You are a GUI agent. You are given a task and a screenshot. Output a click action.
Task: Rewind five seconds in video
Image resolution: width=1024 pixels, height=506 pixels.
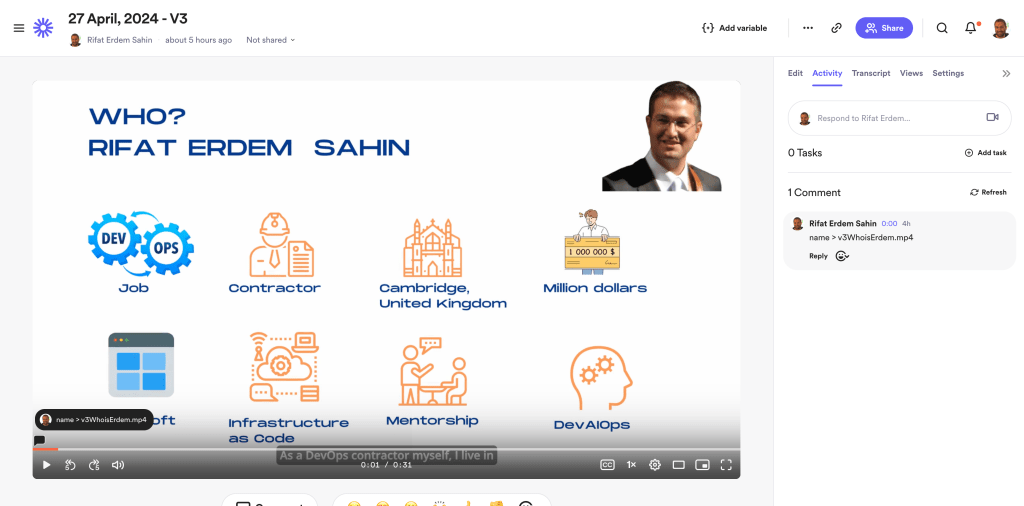pyautogui.click(x=71, y=465)
